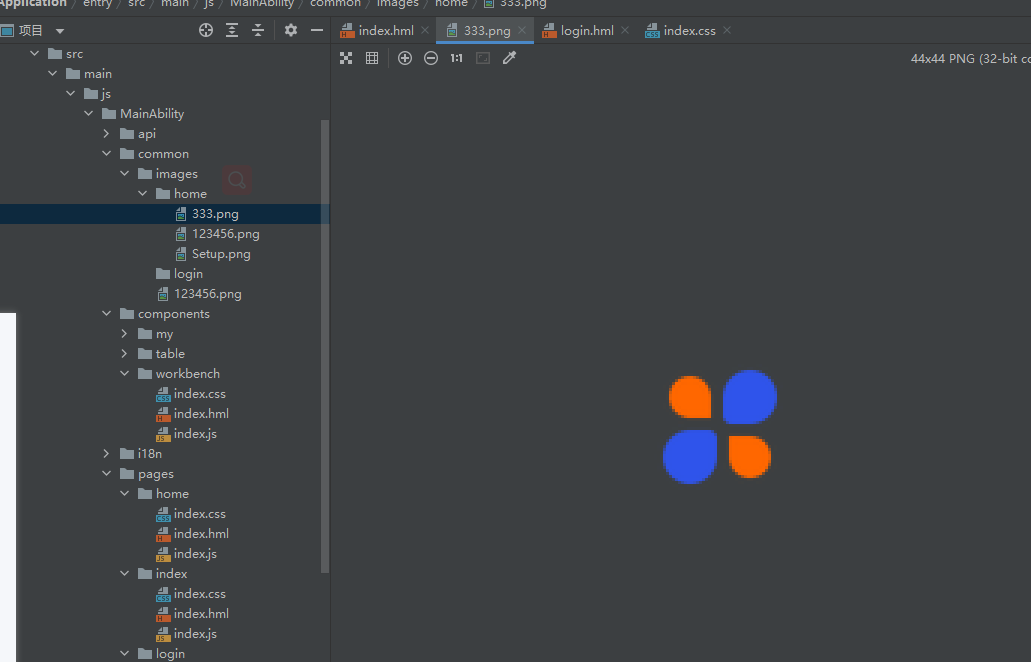Collapse the js folder
Viewport: 1031px width, 662px height.
70,93
